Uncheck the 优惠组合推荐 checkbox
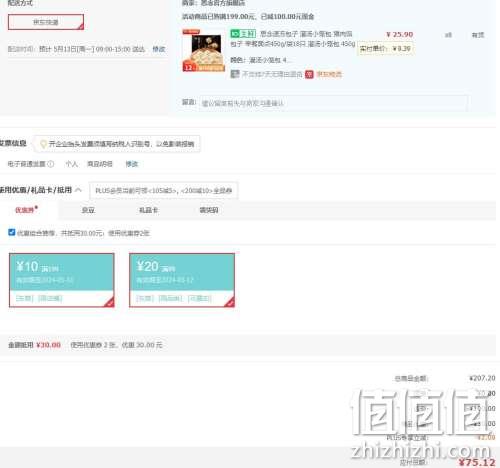 pos(12,232)
